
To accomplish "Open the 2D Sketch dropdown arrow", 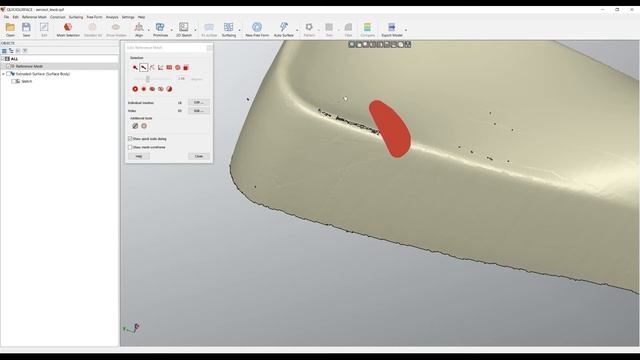I will [x=195, y=30].
